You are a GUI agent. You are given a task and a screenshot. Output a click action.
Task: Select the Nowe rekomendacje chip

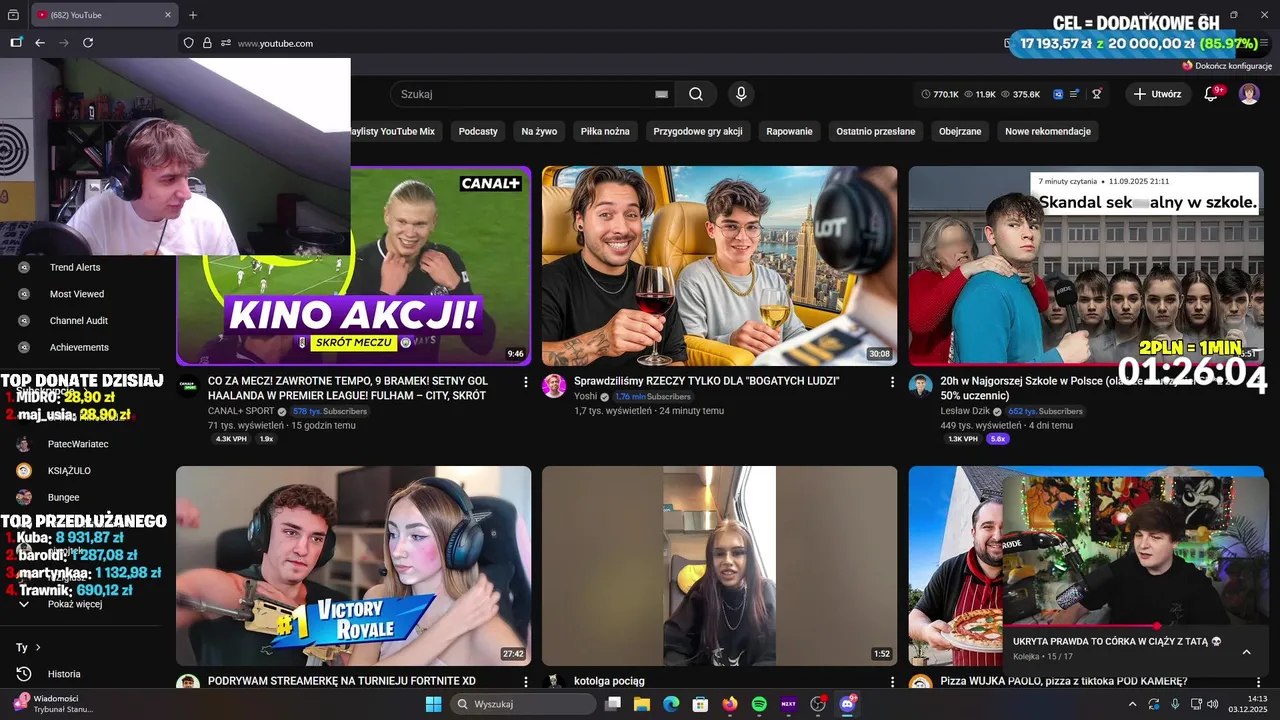[1048, 131]
